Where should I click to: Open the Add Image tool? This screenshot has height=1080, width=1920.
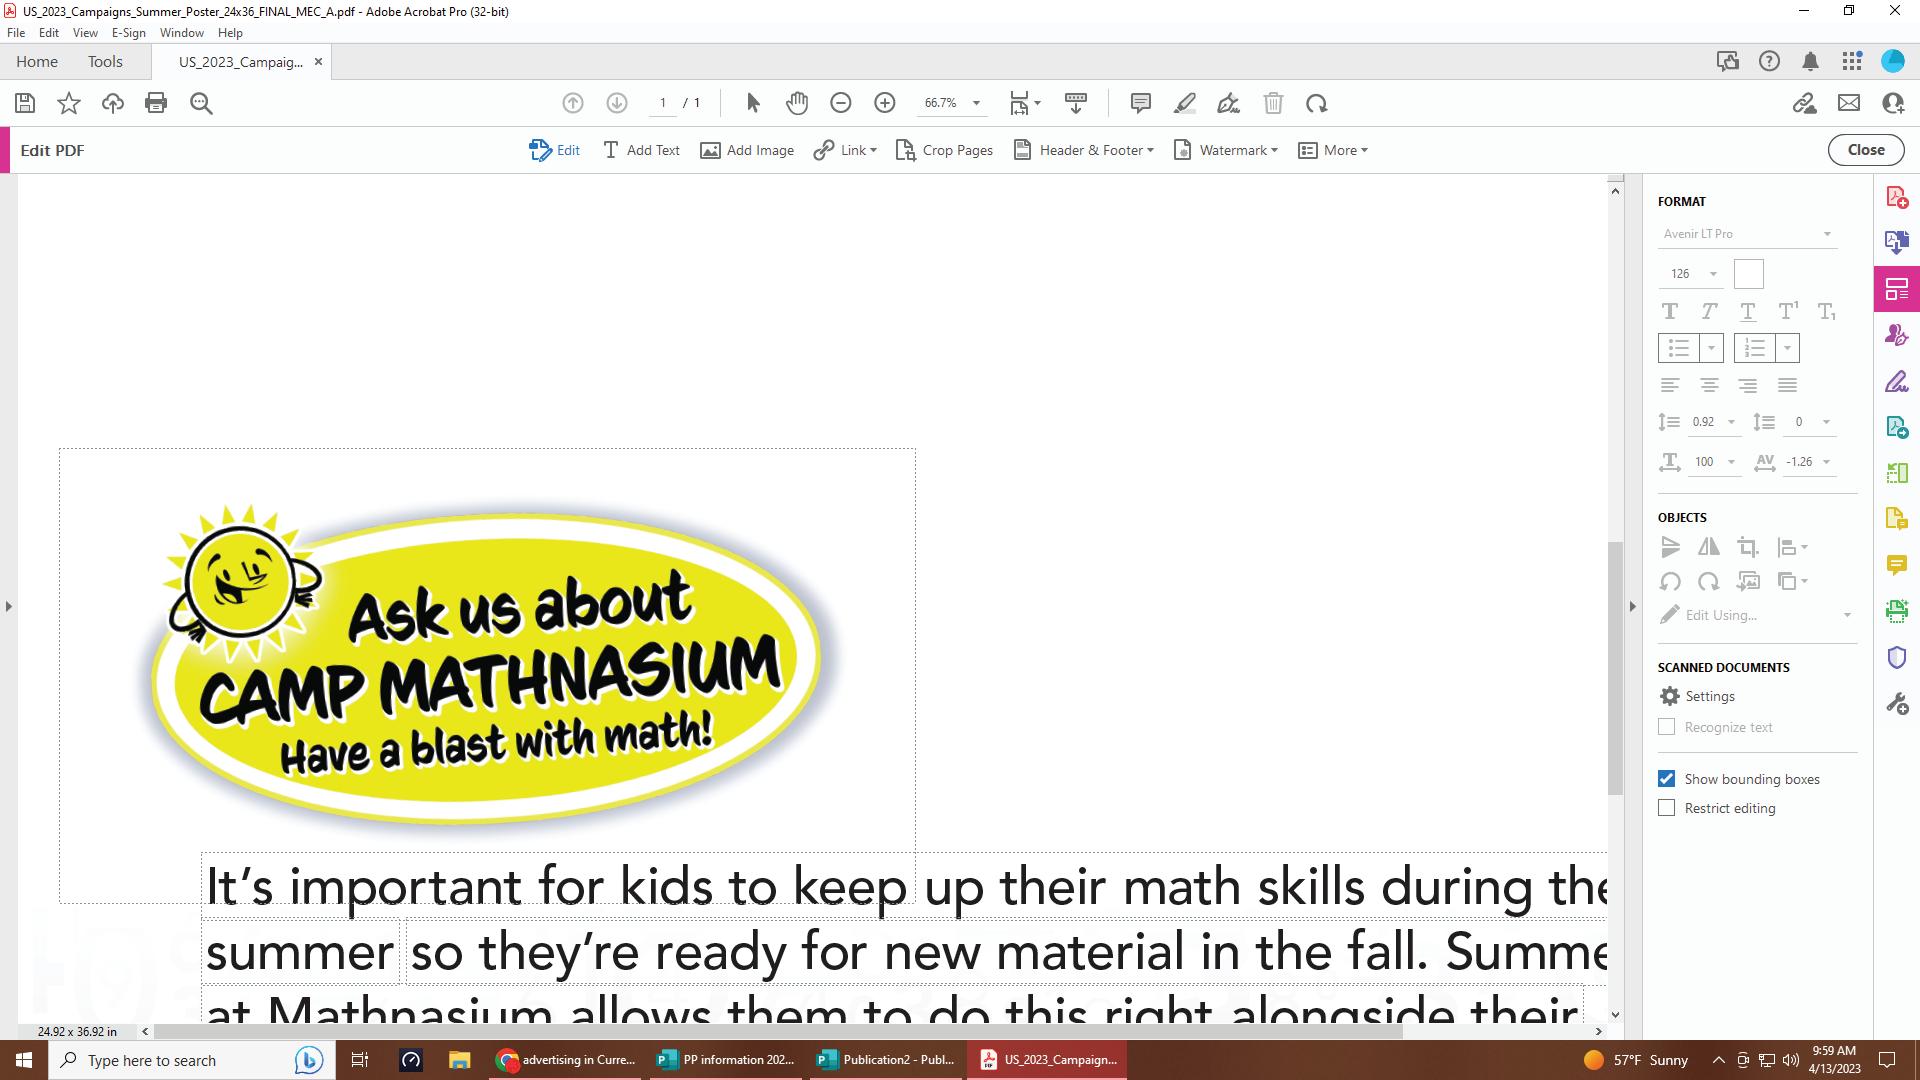tap(747, 150)
